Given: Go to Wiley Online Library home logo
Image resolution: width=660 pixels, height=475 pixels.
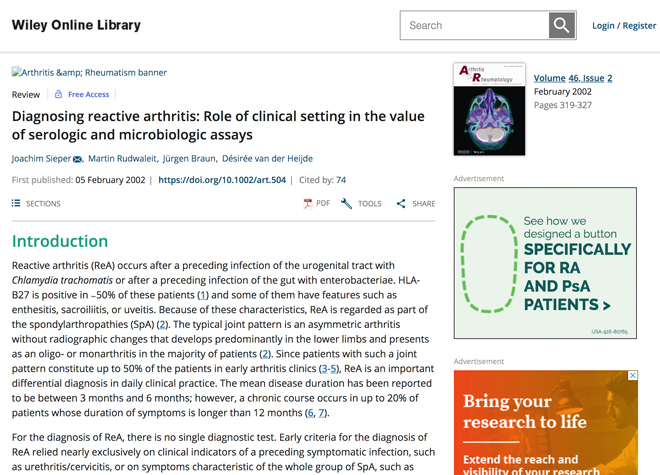Looking at the screenshot, I should tap(76, 25).
